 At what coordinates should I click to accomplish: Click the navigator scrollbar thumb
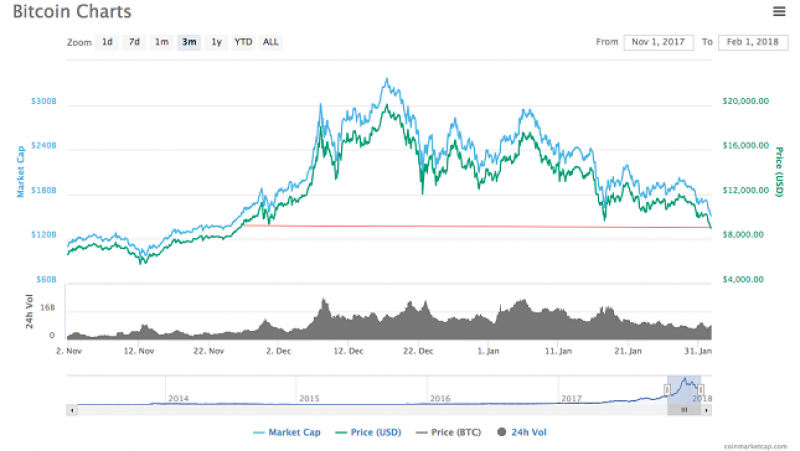point(684,410)
